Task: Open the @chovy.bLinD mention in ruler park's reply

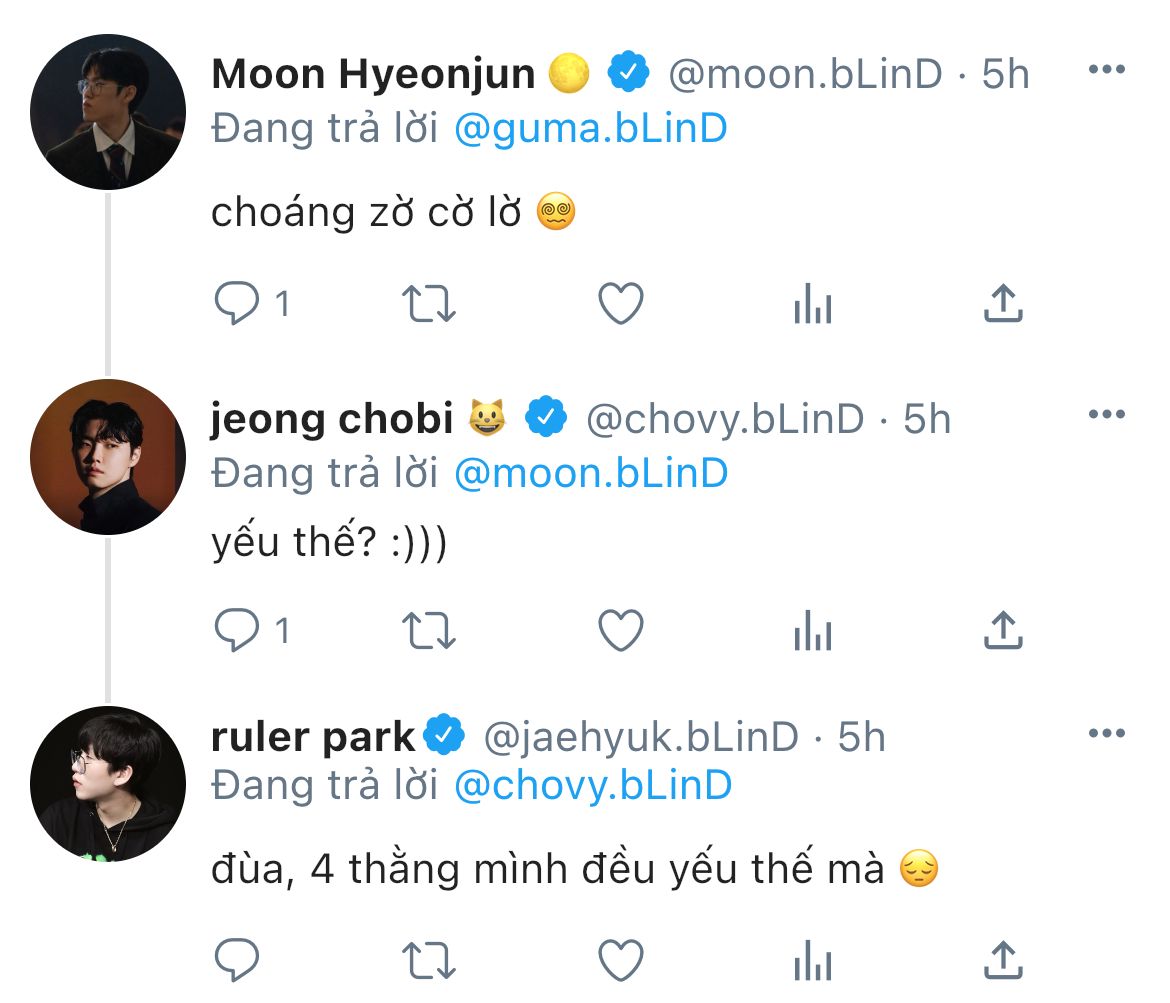Action: [593, 786]
